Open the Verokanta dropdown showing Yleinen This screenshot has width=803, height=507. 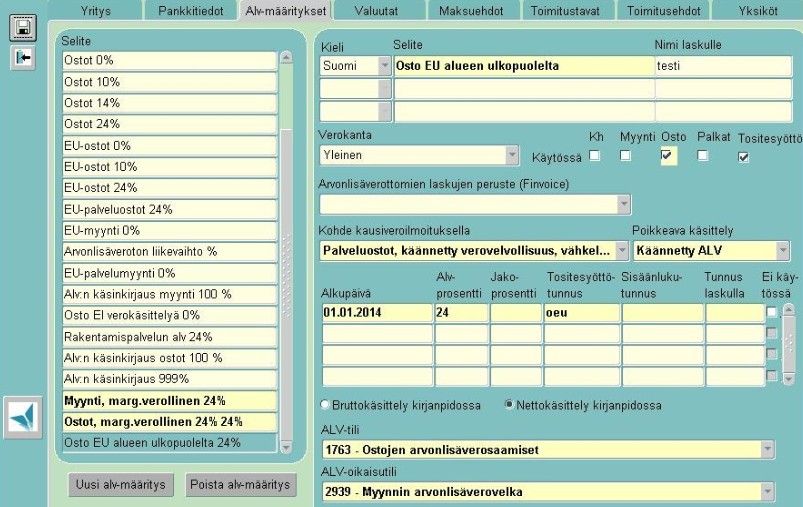[x=512, y=155]
